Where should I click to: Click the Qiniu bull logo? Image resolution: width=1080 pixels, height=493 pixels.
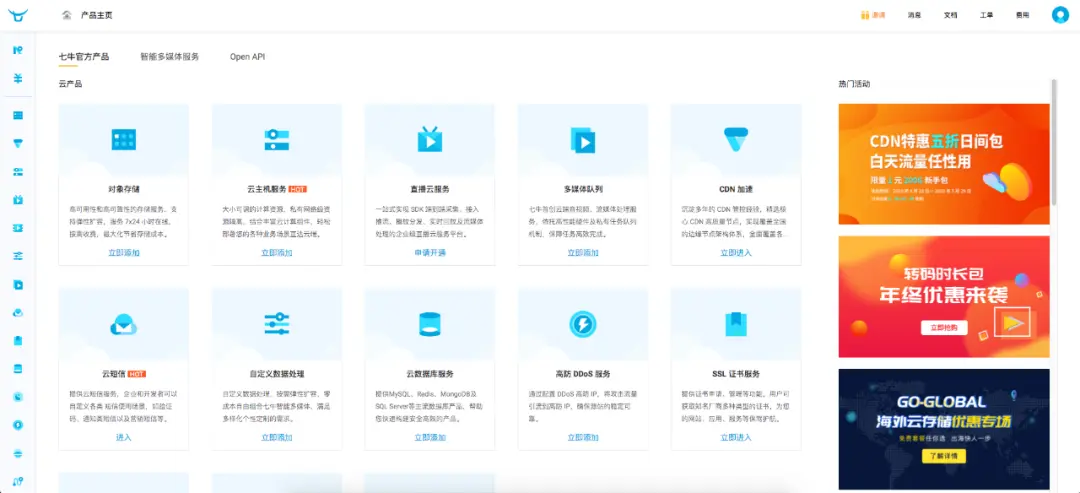coord(18,15)
